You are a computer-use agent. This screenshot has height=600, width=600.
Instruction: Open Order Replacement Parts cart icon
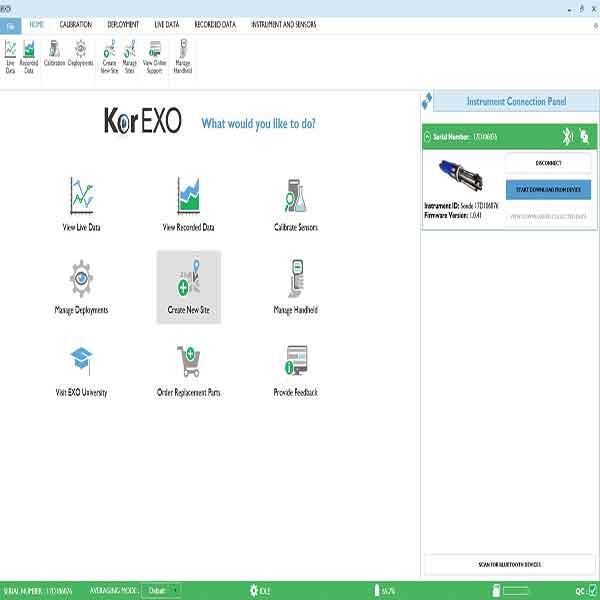(x=188, y=361)
